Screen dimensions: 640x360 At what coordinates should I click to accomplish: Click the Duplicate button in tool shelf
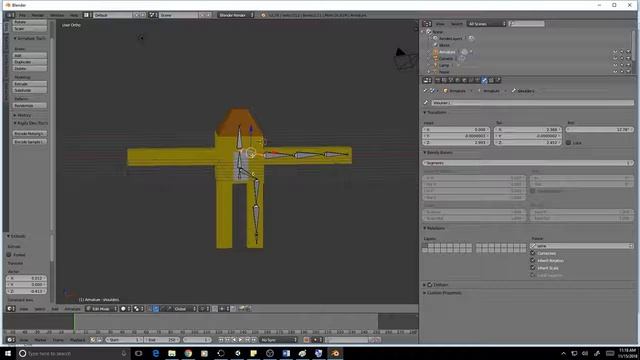pos(30,62)
